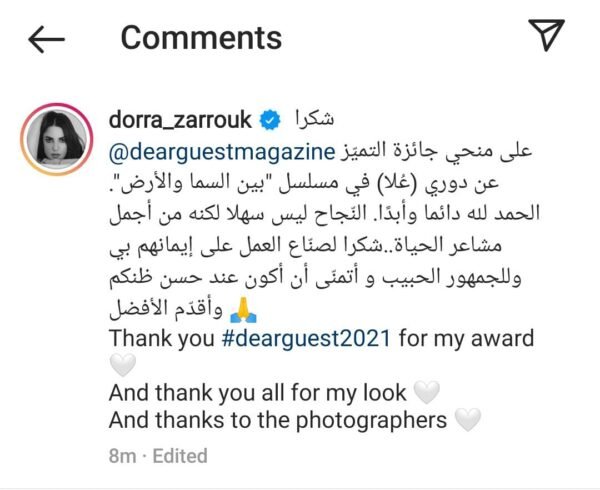Click the blue verified badge

[270, 120]
